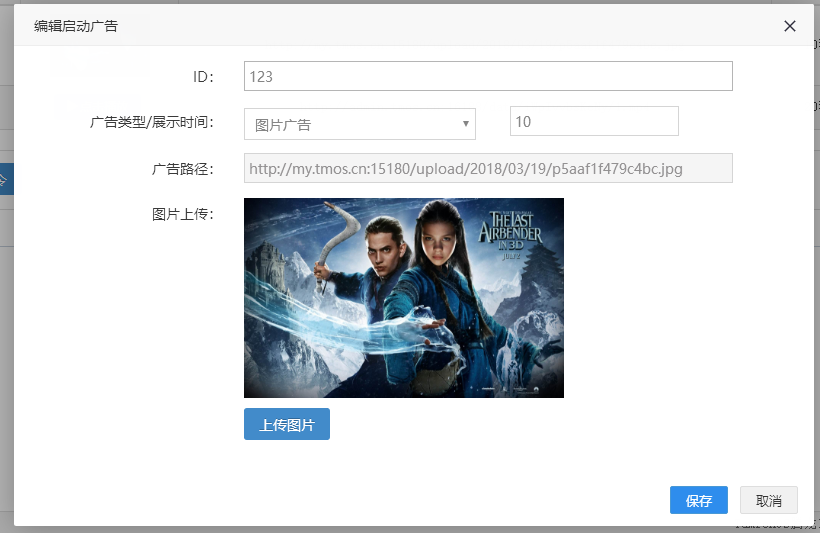Click the 广告路径 URL field
Image resolution: width=820 pixels, height=533 pixels.
[488, 168]
